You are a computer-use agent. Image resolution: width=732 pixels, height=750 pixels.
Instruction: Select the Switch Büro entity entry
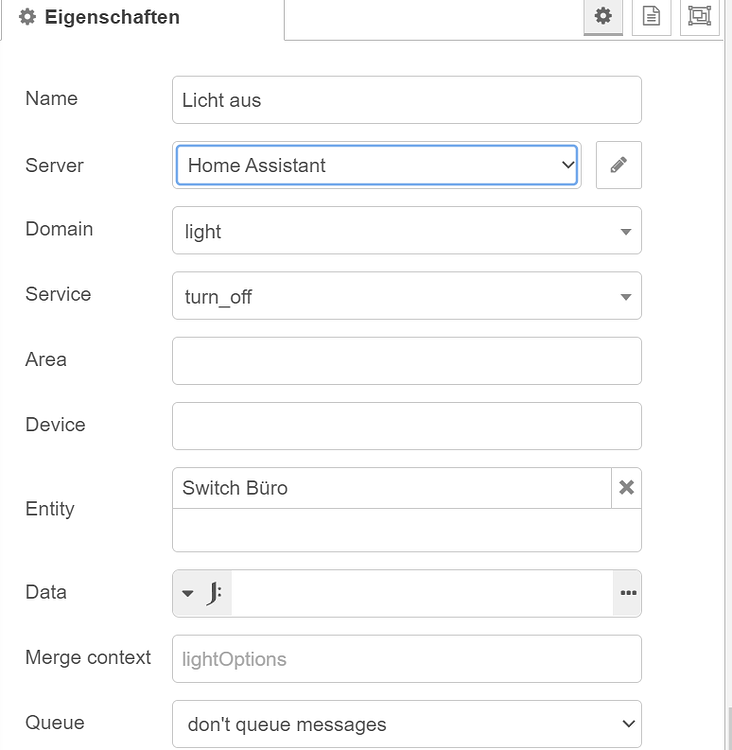tap(390, 488)
